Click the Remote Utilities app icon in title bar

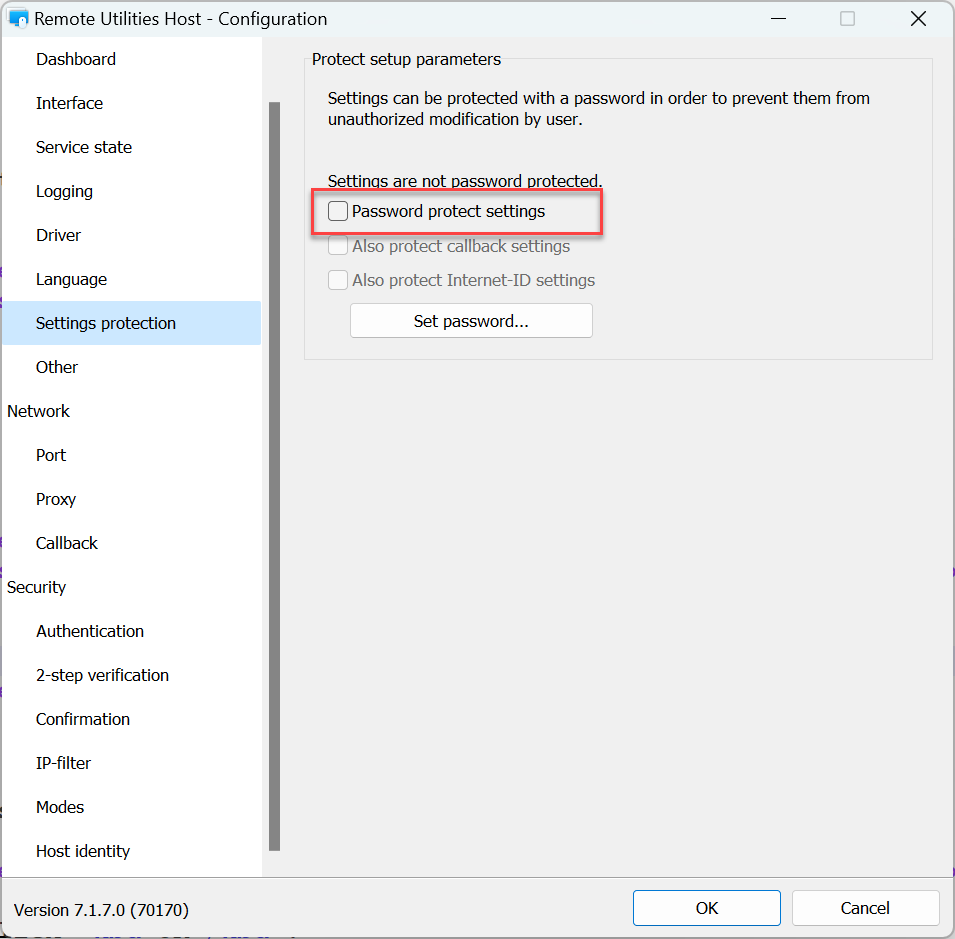tap(18, 19)
